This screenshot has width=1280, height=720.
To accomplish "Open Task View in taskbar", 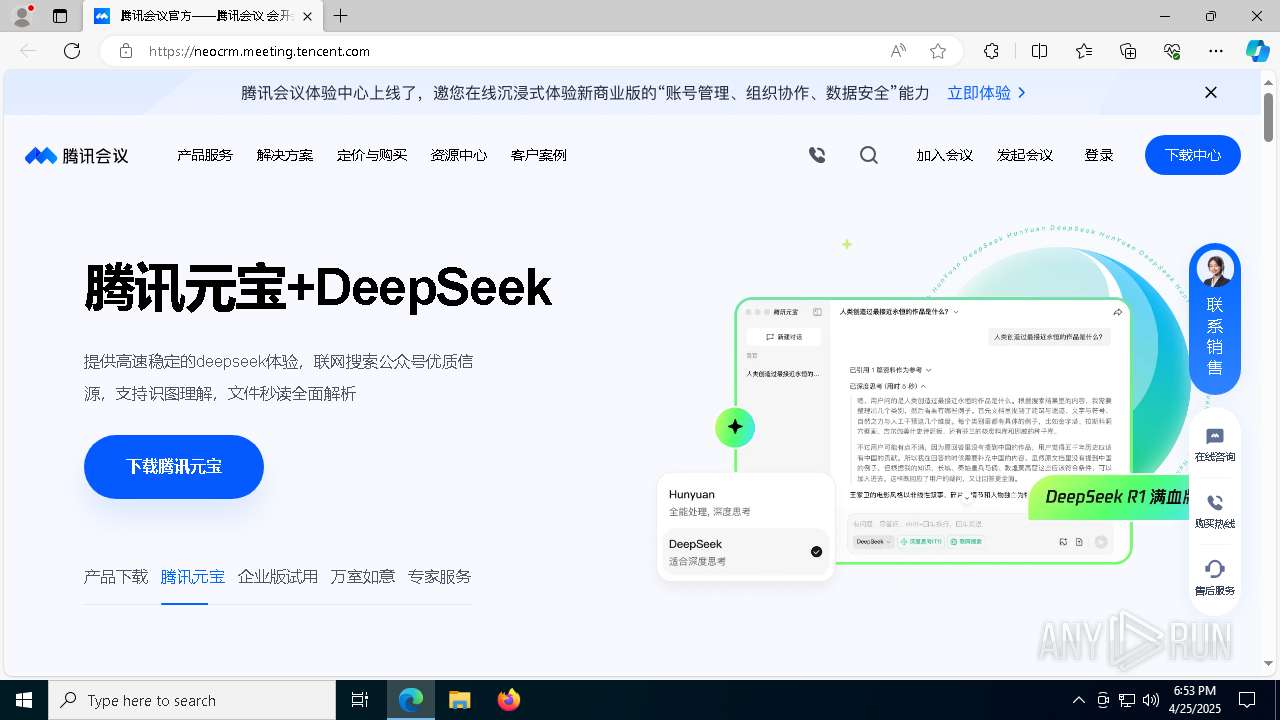I will [360, 700].
